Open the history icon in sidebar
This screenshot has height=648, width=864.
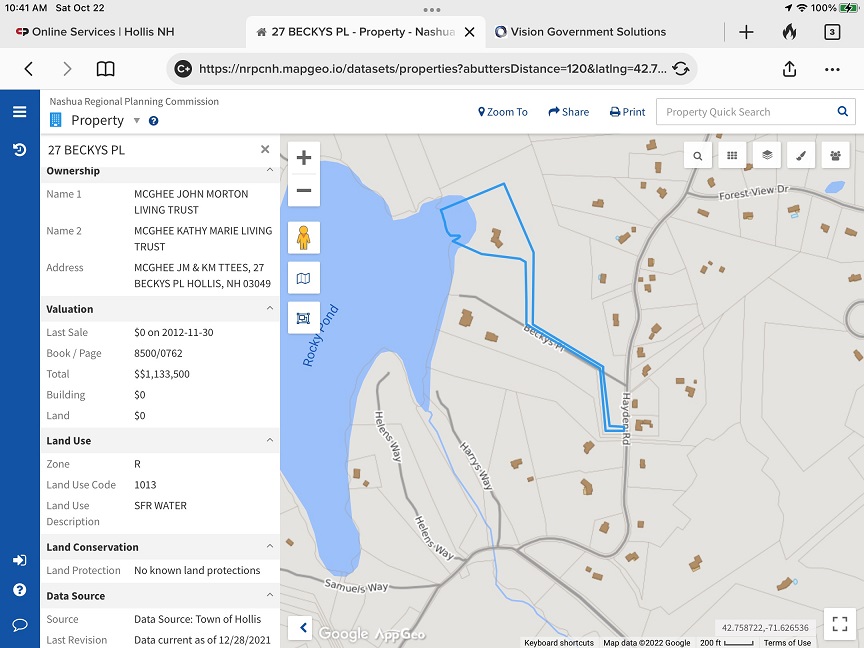pyautogui.click(x=19, y=150)
